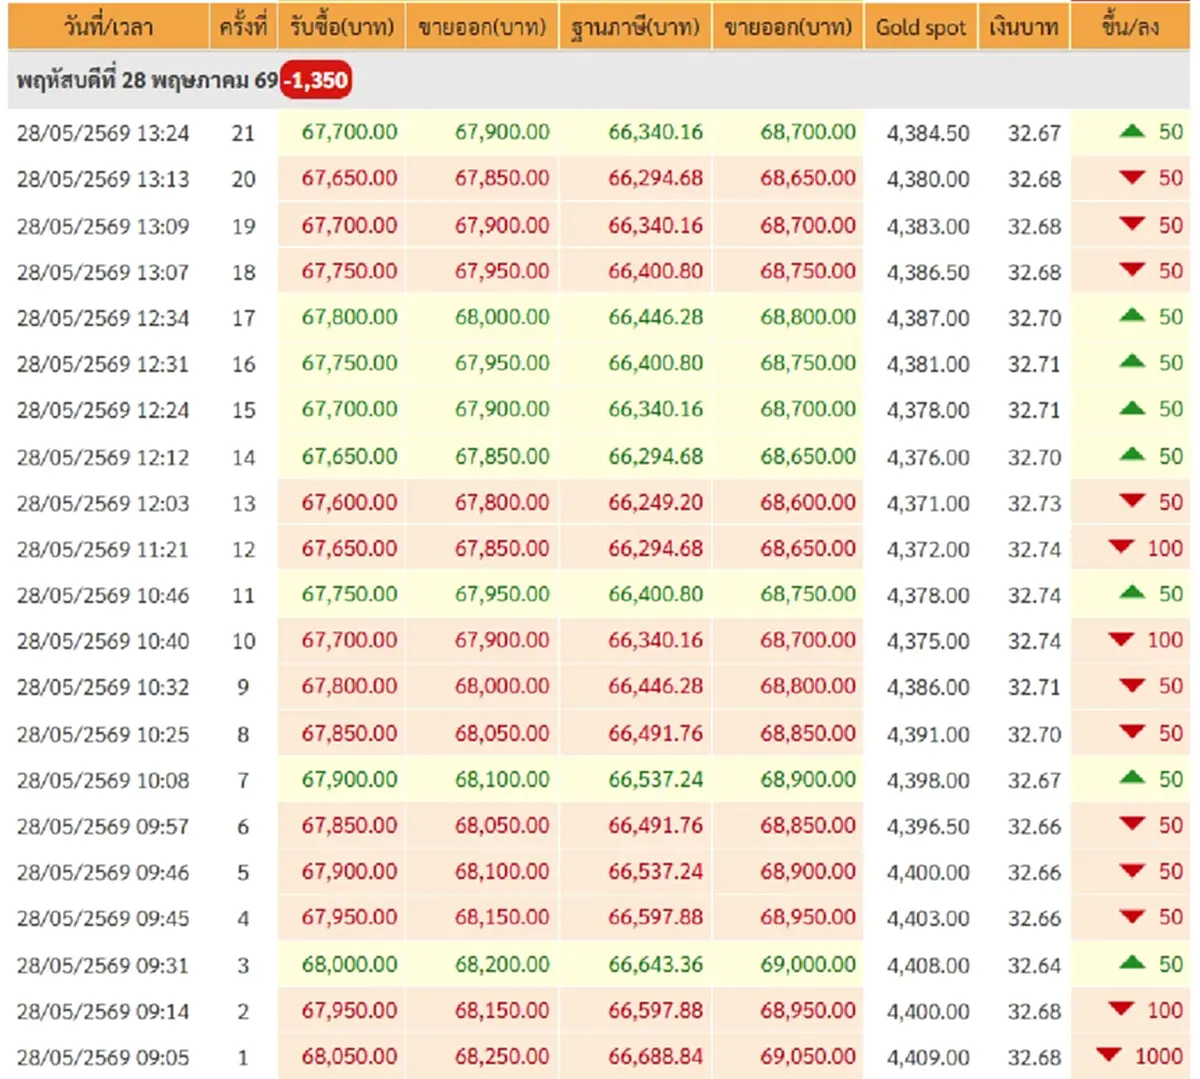Click the ornament sell price 69,000.00

coord(808,964)
